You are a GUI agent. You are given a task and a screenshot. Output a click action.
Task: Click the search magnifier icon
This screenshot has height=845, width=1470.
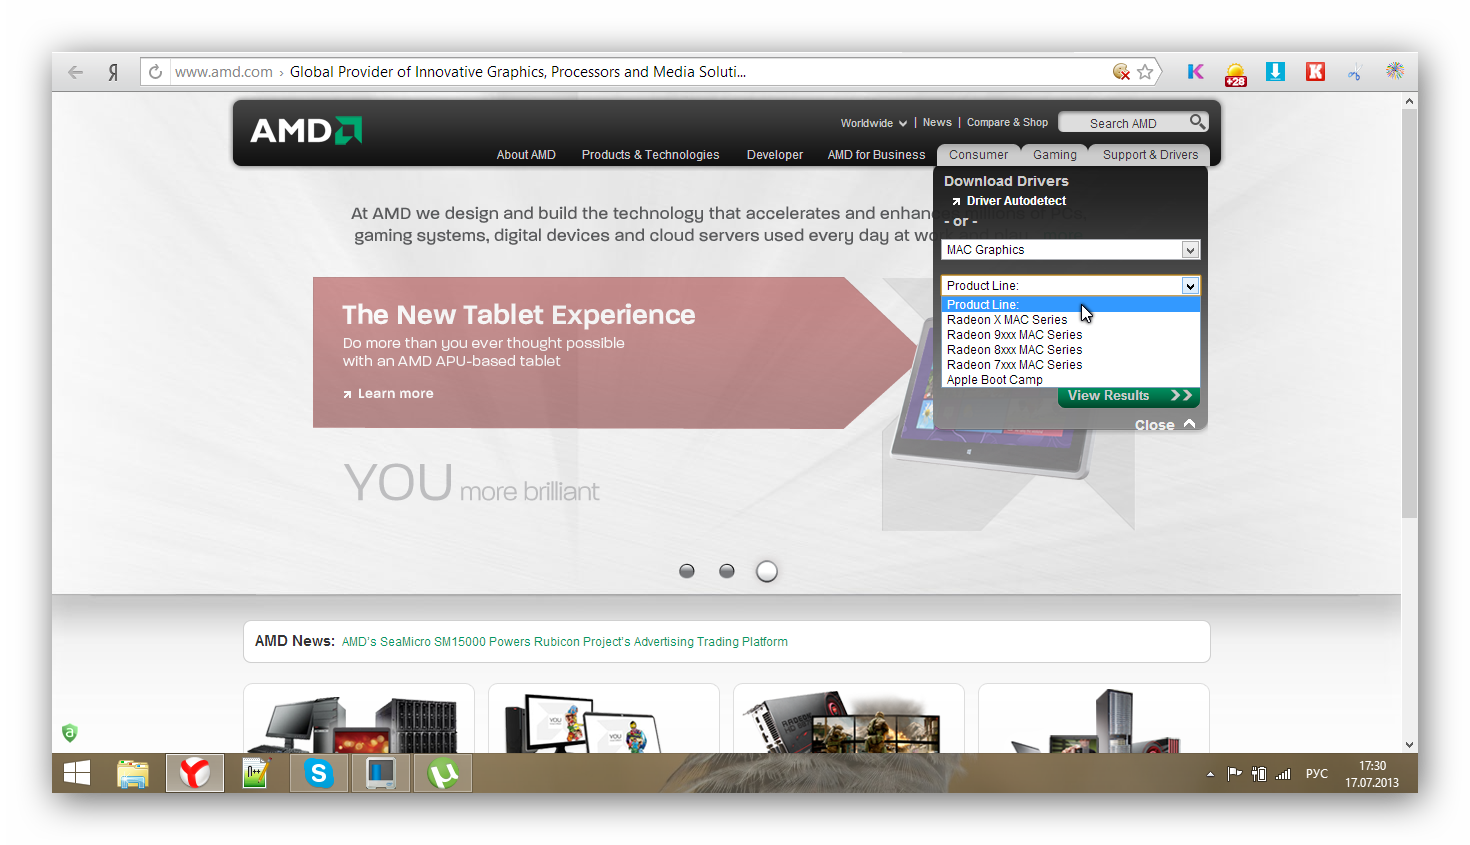1197,122
